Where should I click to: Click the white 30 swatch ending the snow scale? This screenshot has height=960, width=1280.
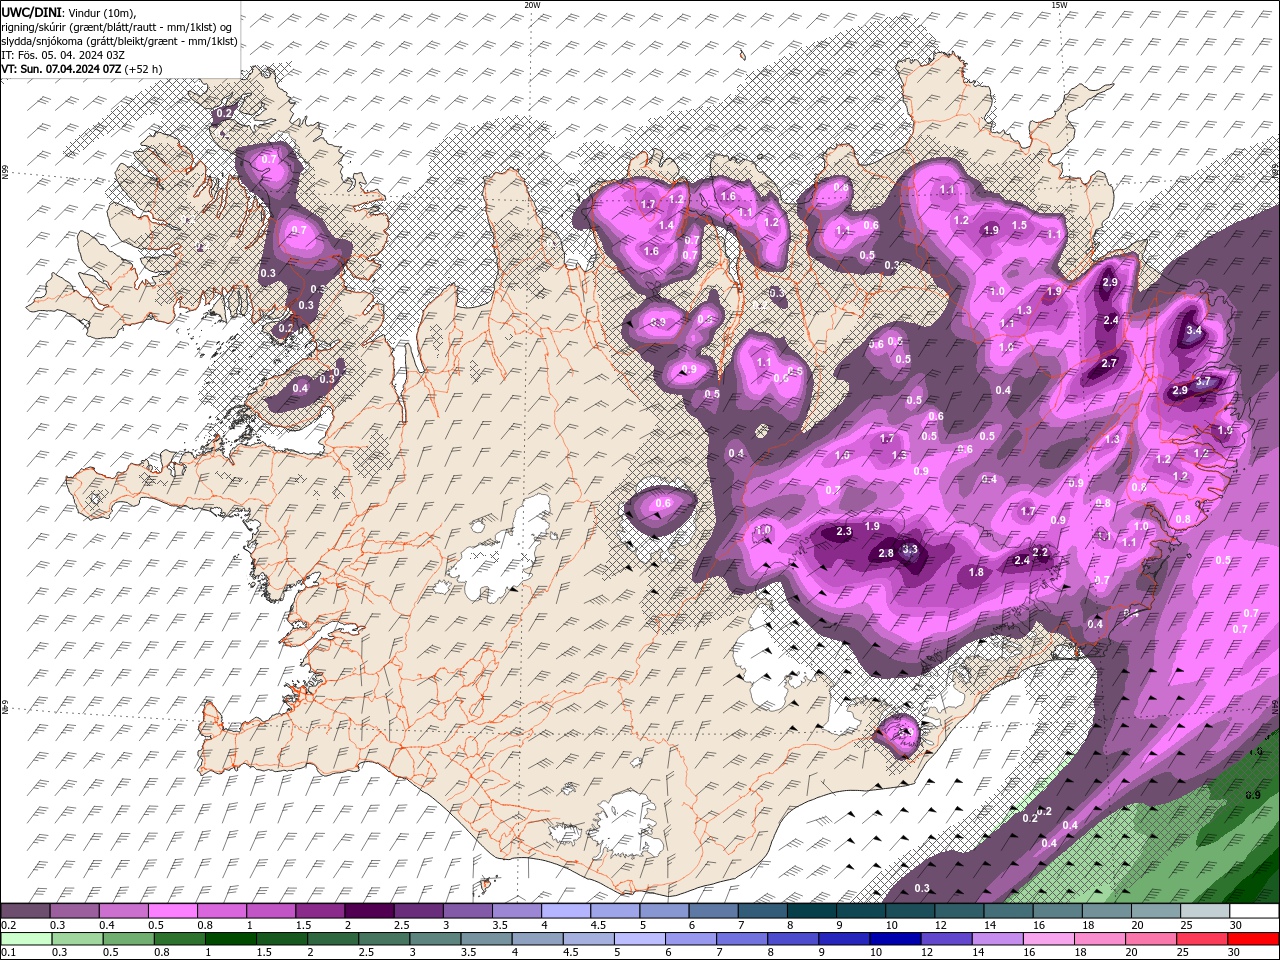point(1253,911)
